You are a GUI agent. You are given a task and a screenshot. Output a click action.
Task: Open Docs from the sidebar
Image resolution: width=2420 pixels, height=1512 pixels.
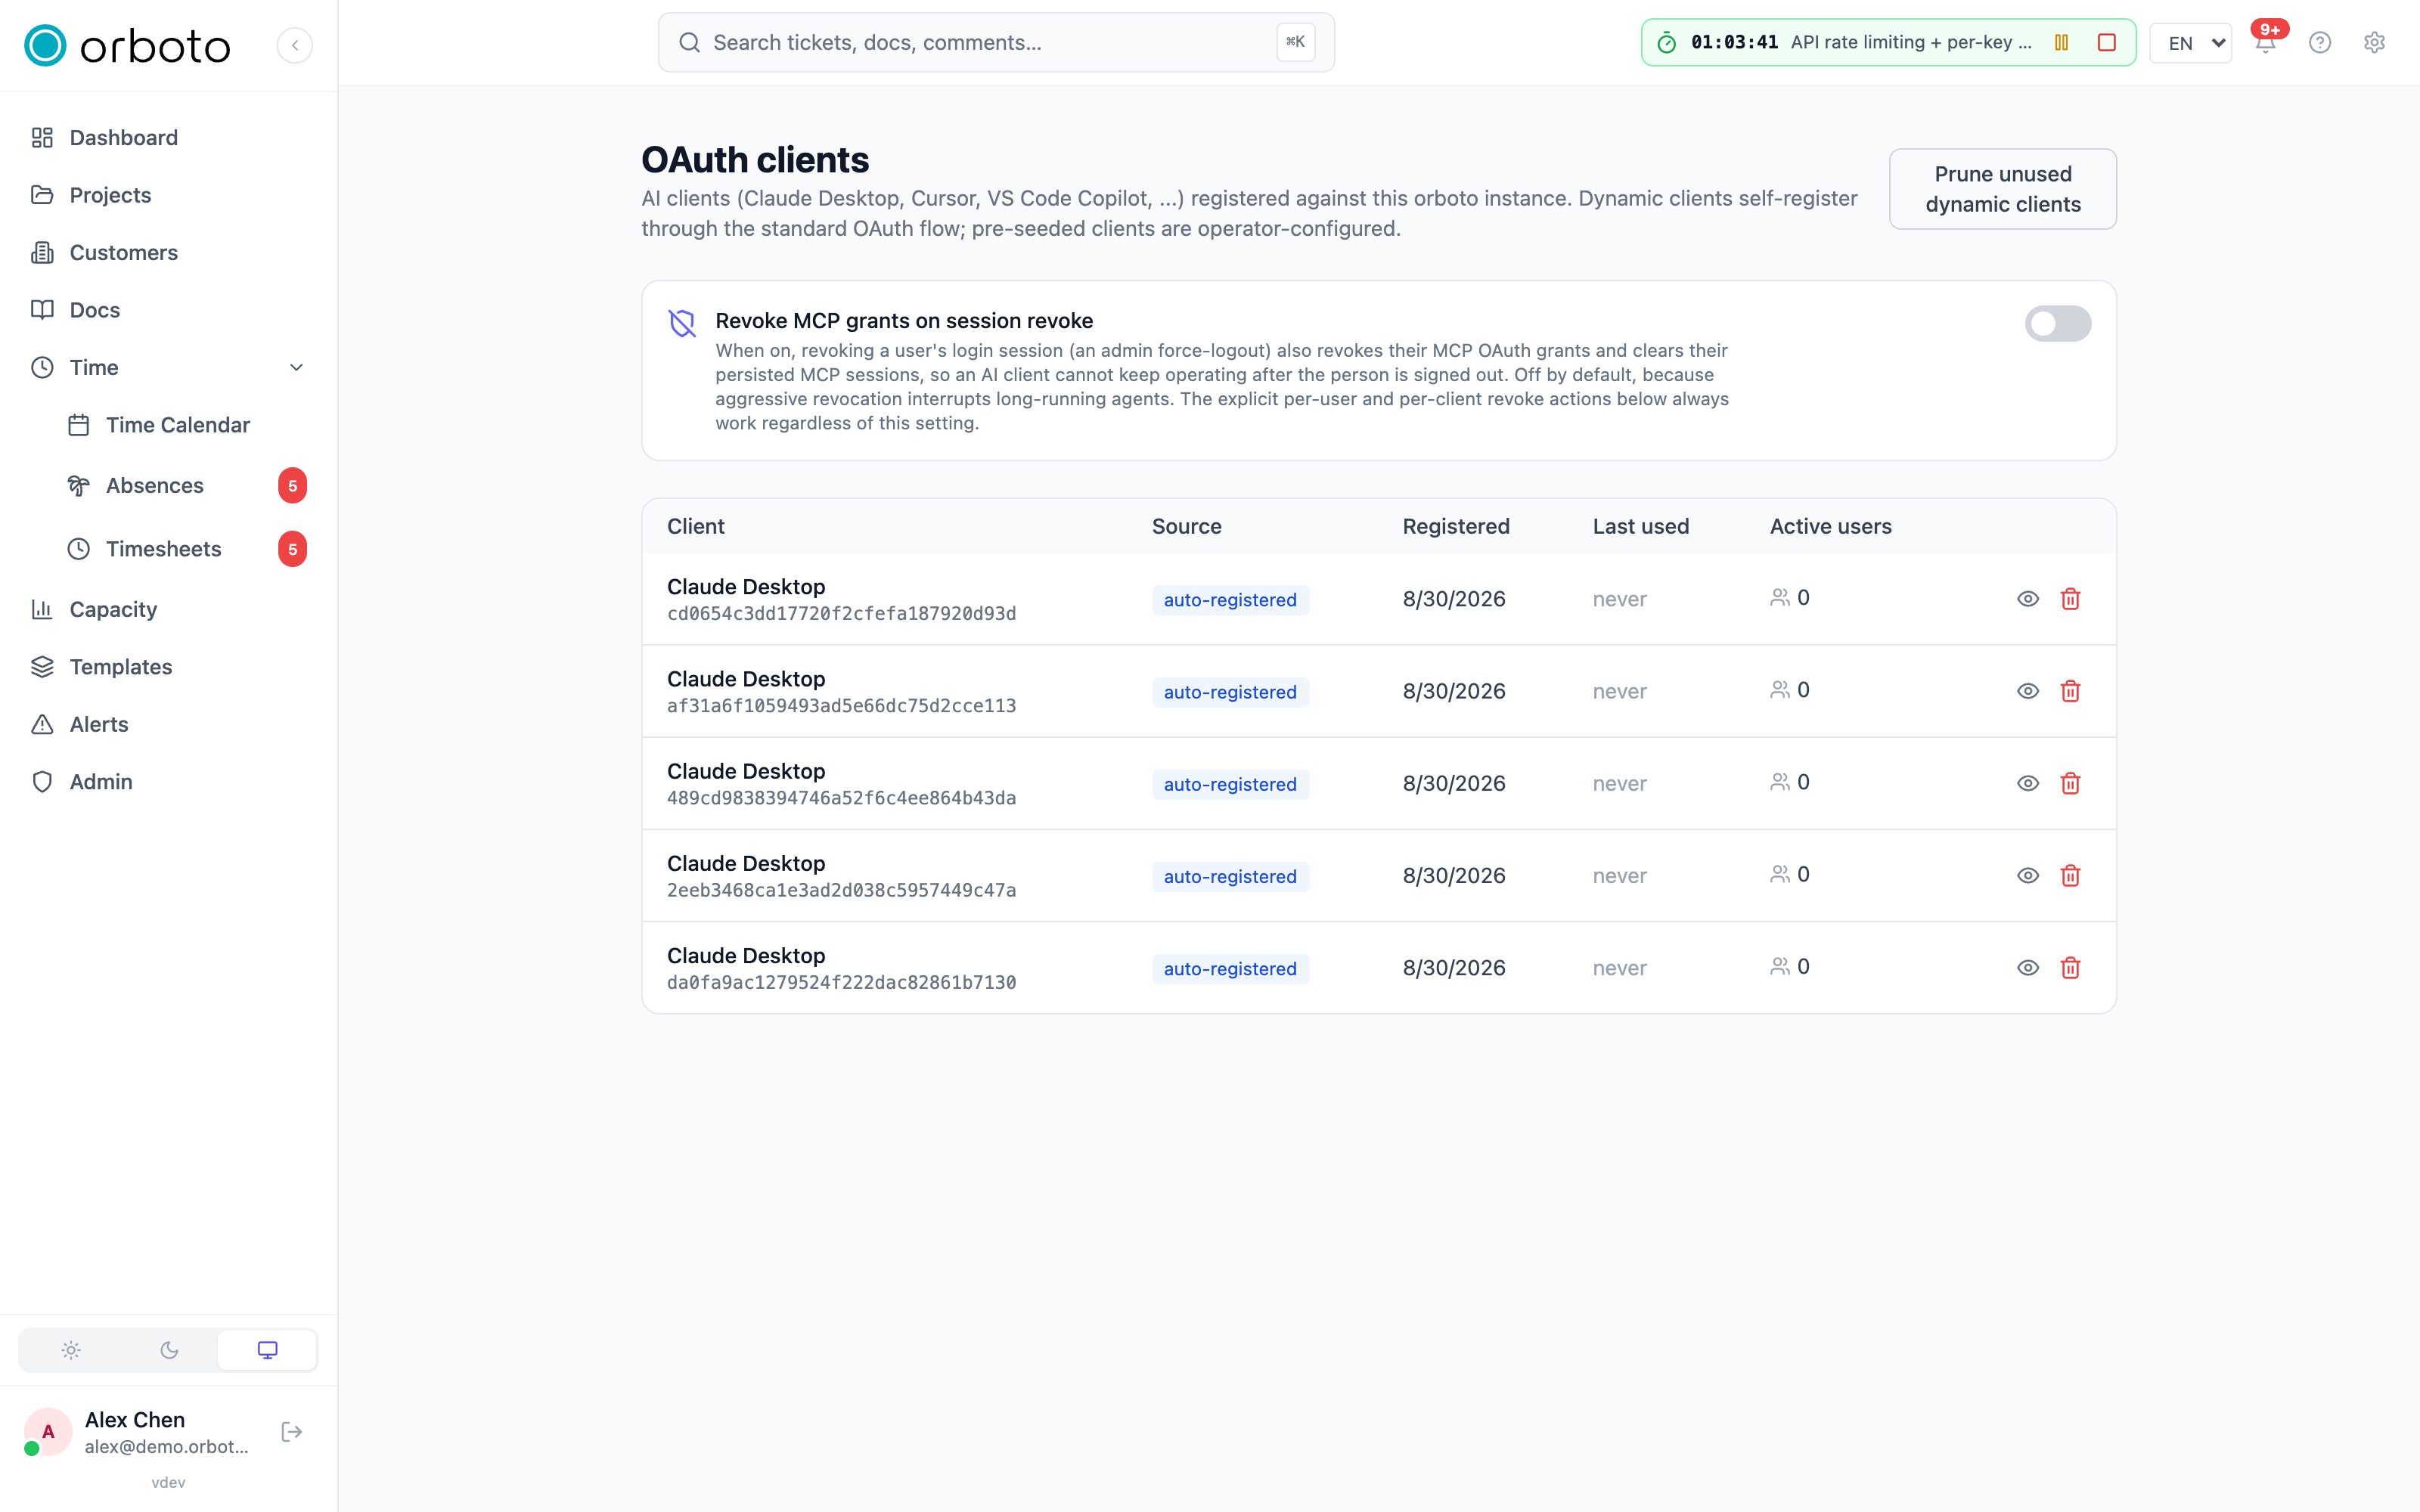point(168,310)
